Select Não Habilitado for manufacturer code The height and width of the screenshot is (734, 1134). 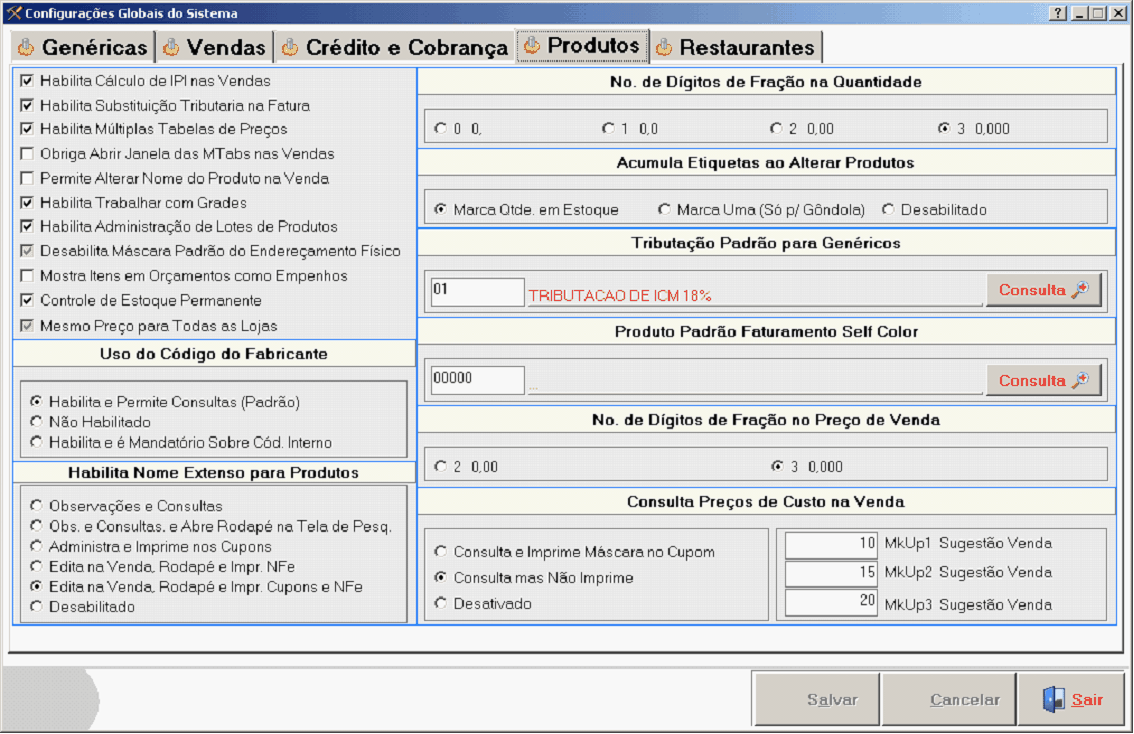point(37,422)
